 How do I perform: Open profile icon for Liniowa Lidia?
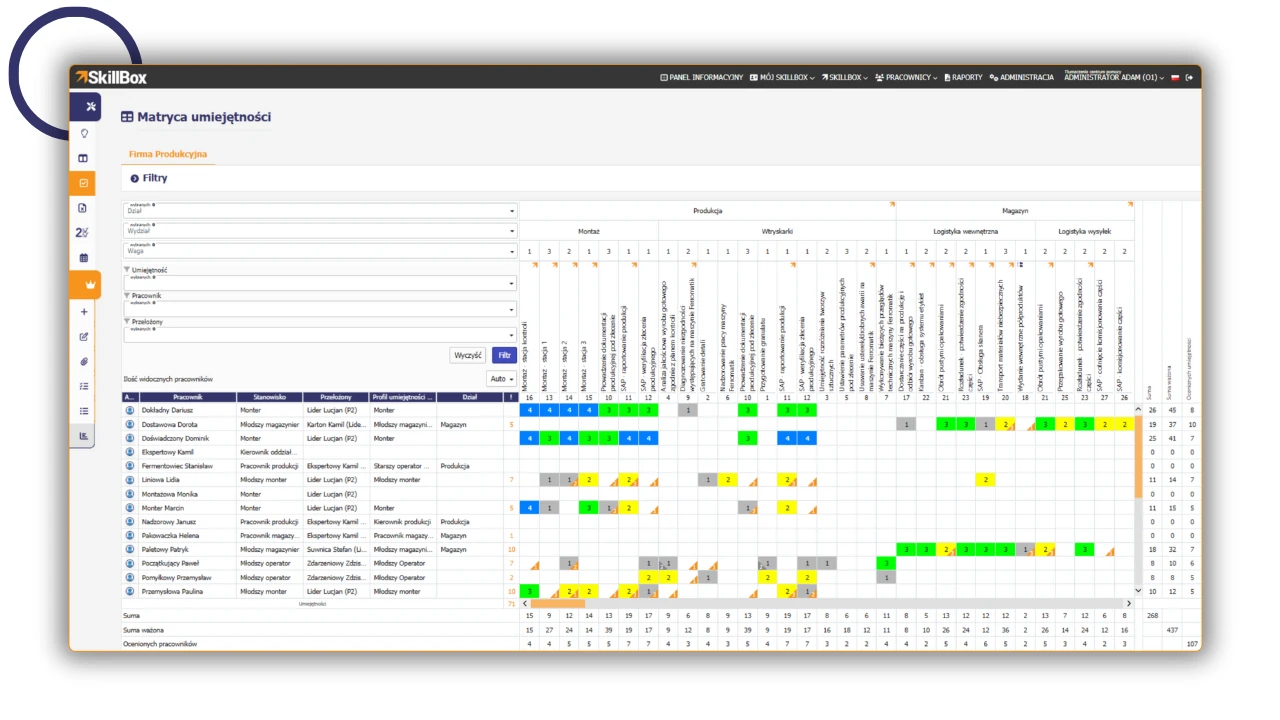pos(129,480)
